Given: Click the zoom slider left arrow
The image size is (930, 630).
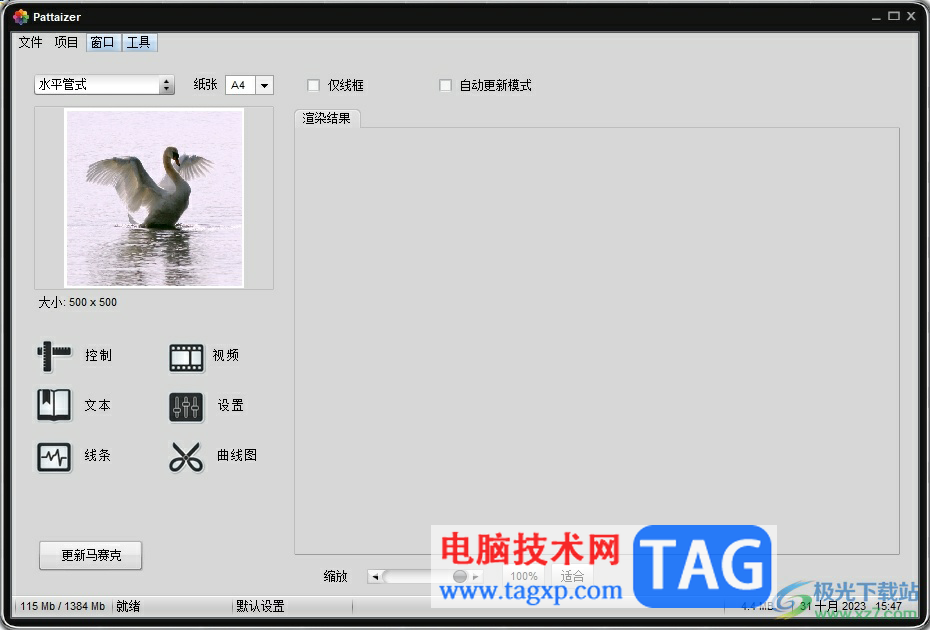Looking at the screenshot, I should (x=375, y=576).
